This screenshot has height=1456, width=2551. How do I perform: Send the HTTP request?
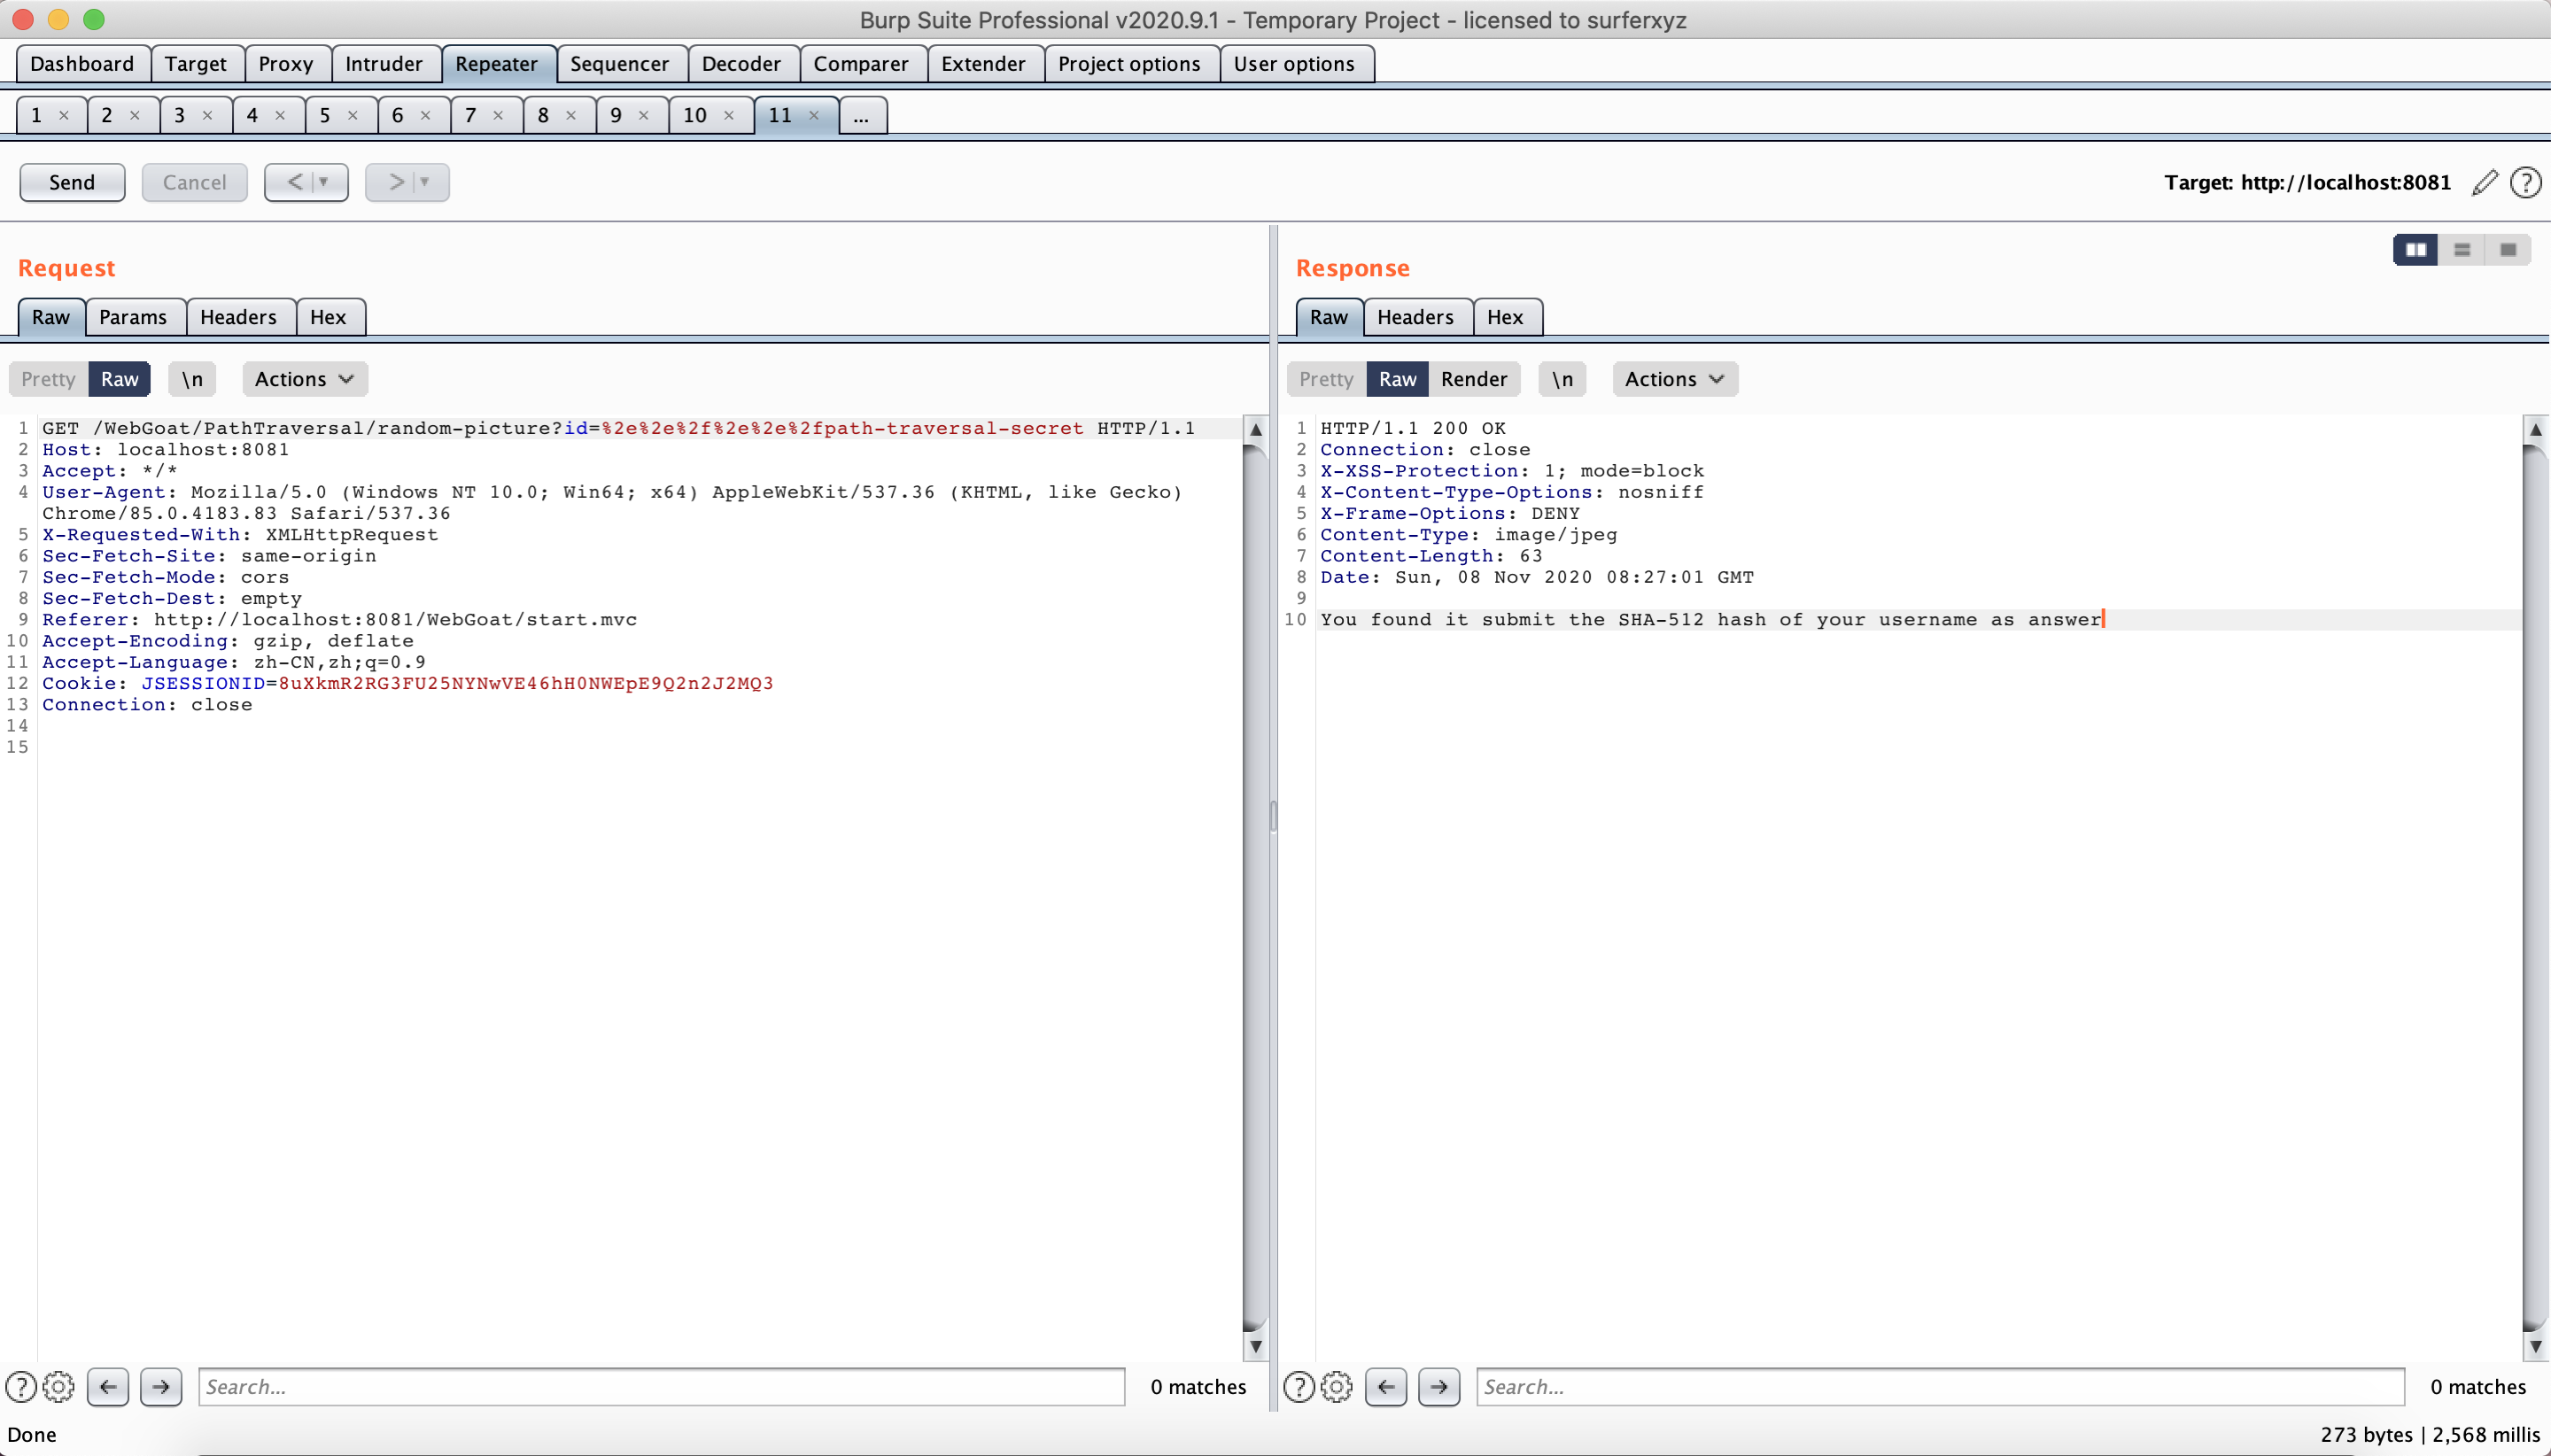pyautogui.click(x=72, y=183)
